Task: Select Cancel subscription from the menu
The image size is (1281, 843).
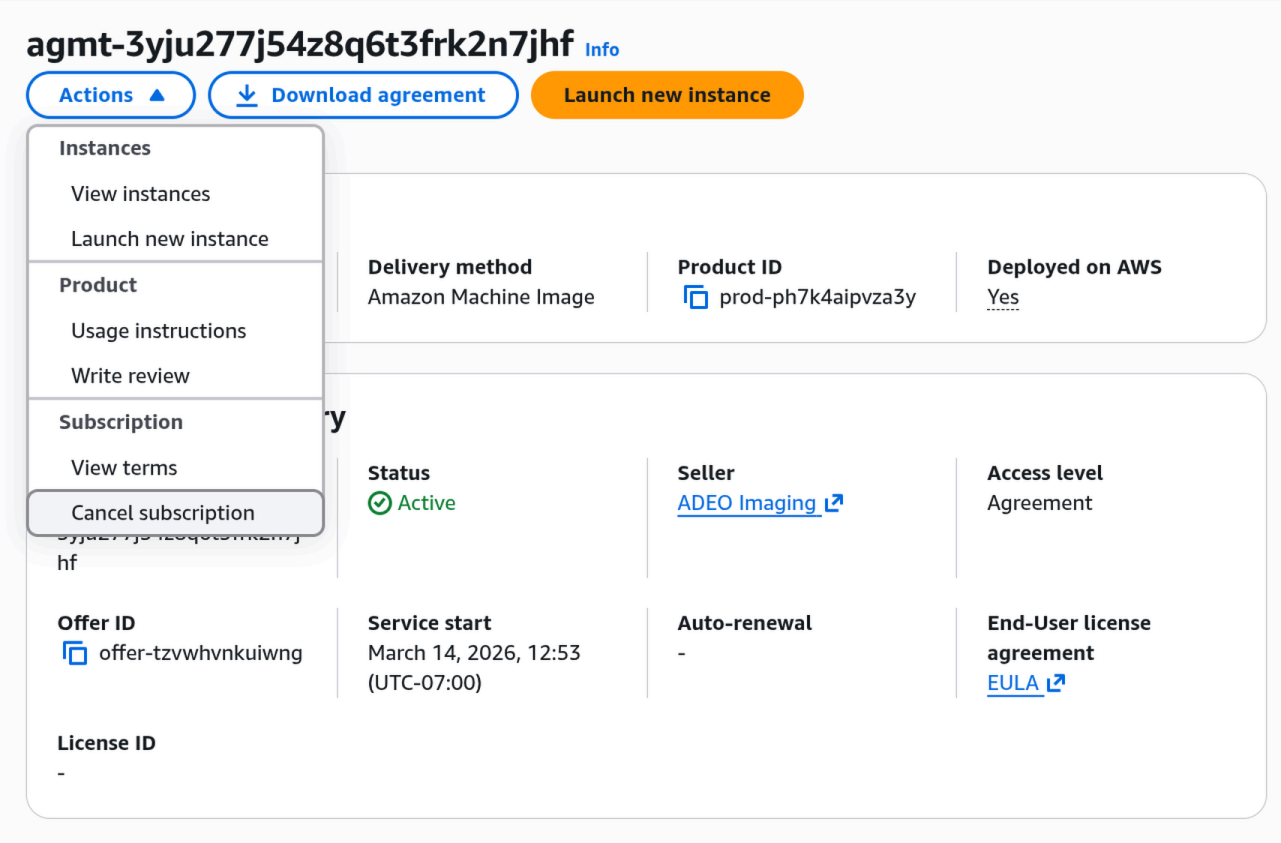Action: [x=162, y=512]
